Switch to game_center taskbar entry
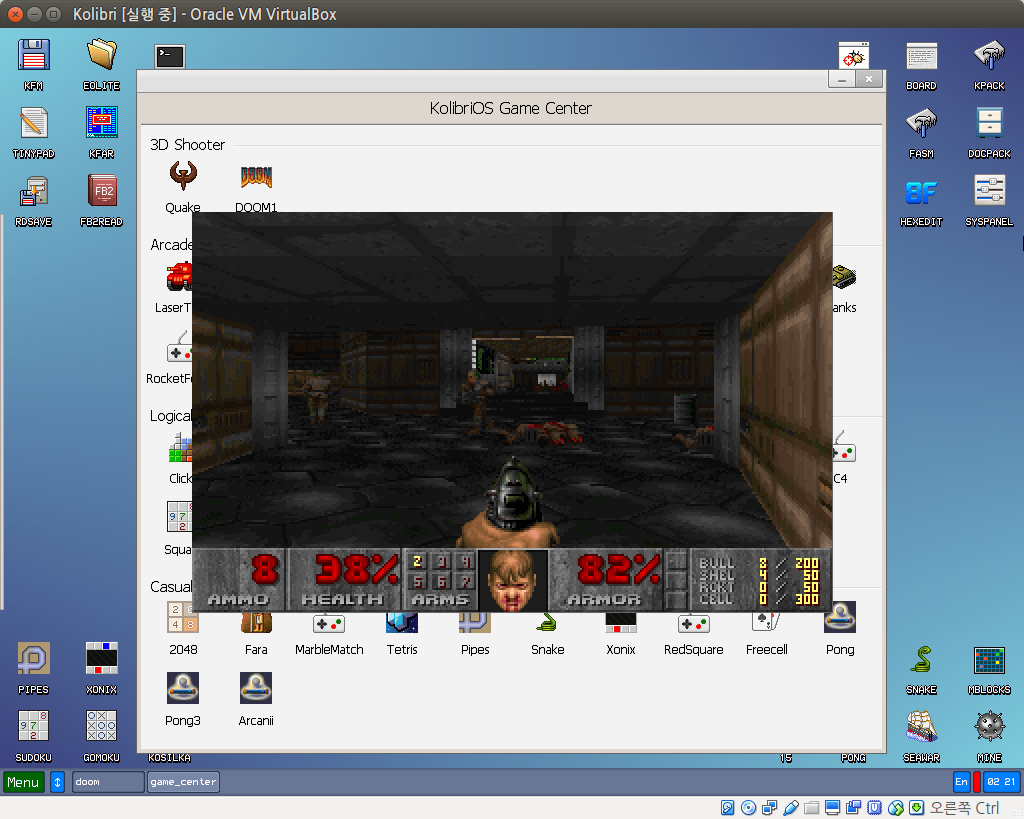This screenshot has height=819, width=1024. click(x=184, y=782)
